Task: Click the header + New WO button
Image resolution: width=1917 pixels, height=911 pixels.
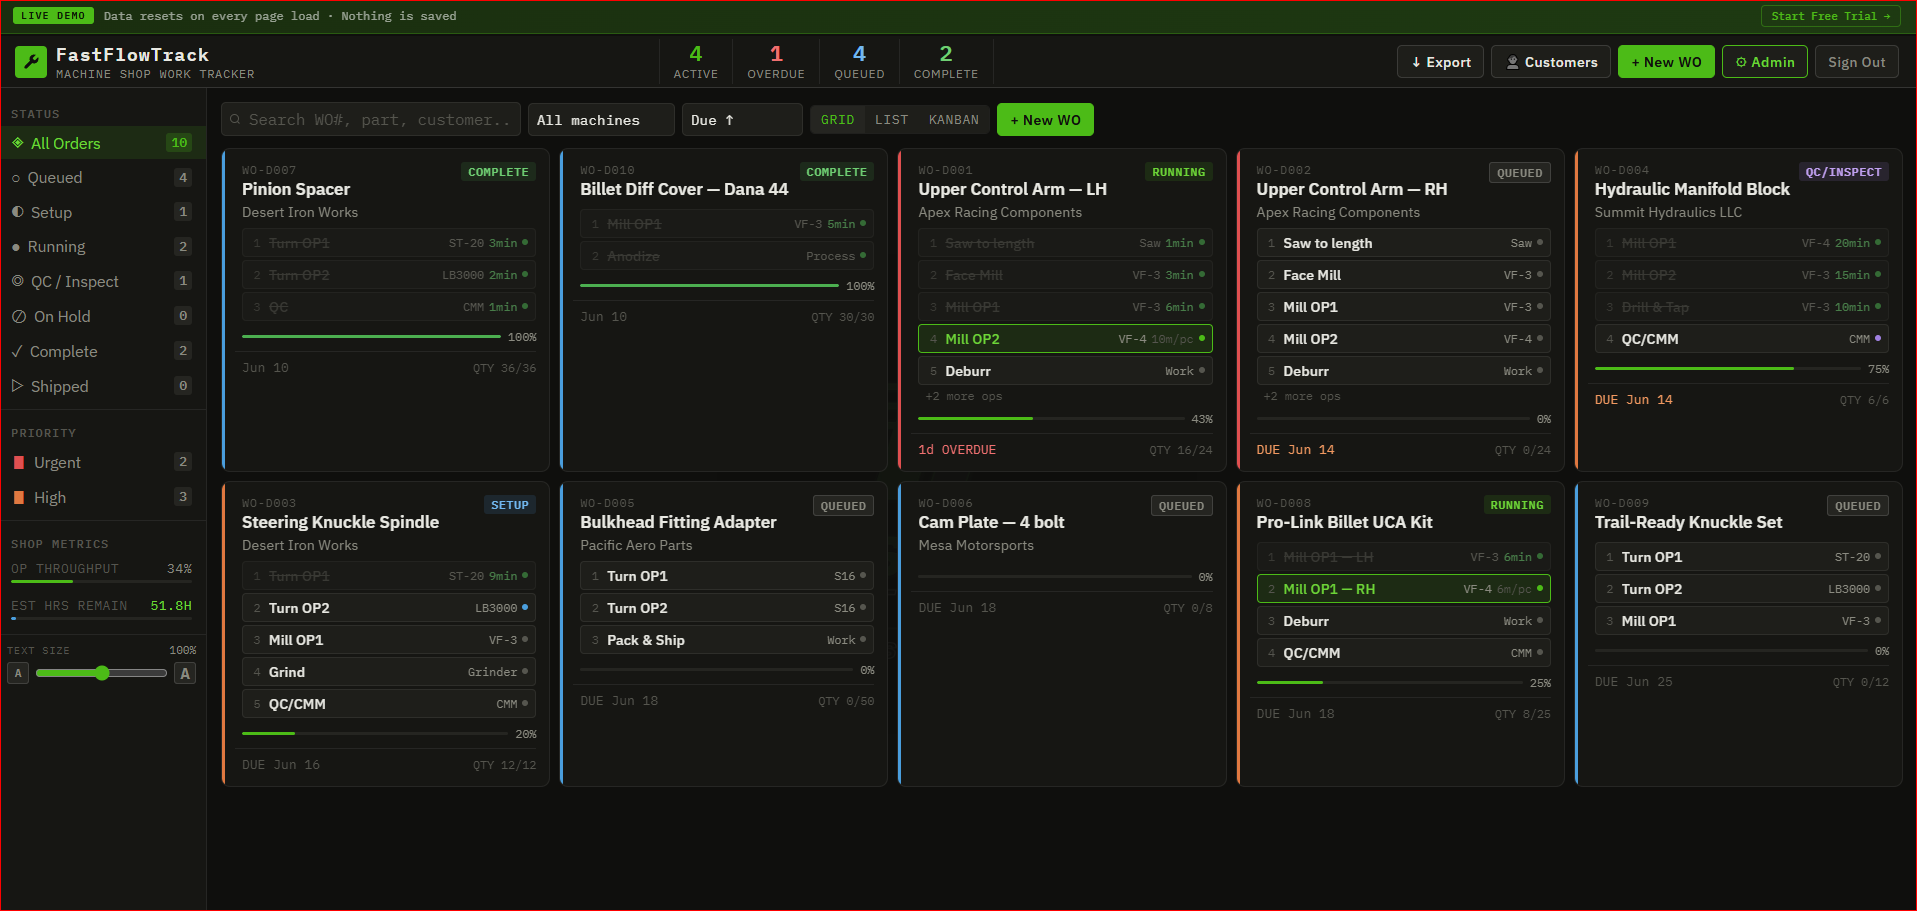Action: [1666, 62]
